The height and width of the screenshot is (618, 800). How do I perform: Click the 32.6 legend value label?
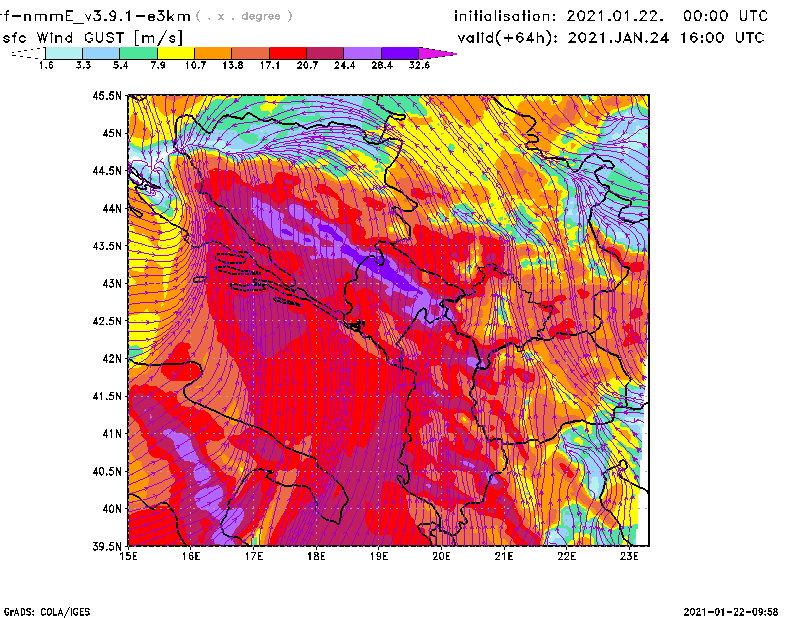point(420,65)
